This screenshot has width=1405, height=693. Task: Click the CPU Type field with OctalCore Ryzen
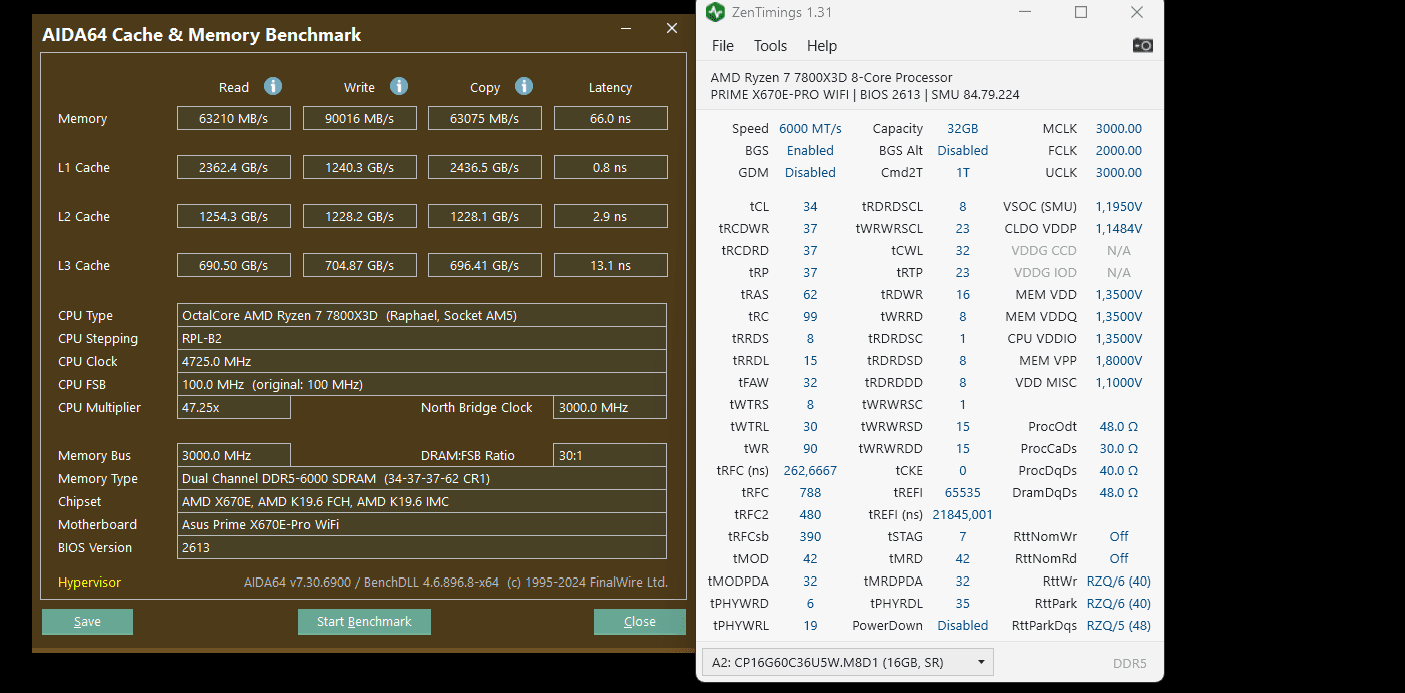pyautogui.click(x=422, y=315)
